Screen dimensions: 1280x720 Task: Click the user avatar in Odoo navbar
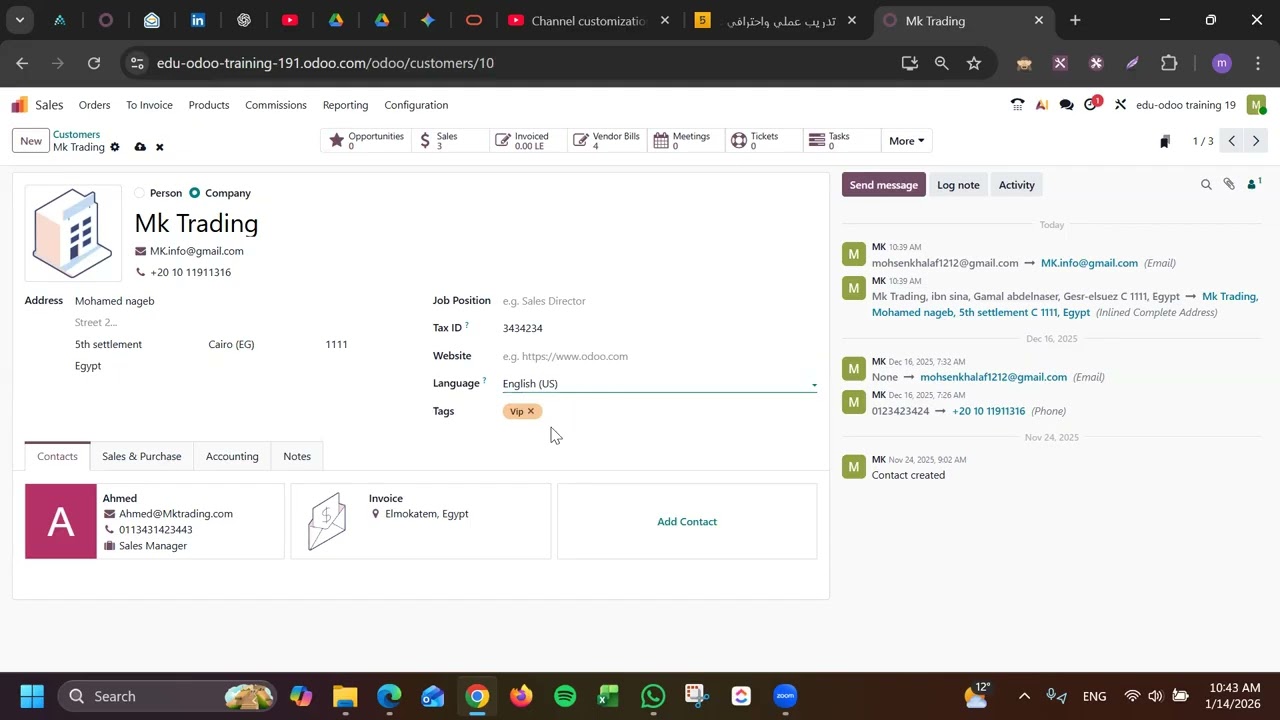(x=1257, y=105)
